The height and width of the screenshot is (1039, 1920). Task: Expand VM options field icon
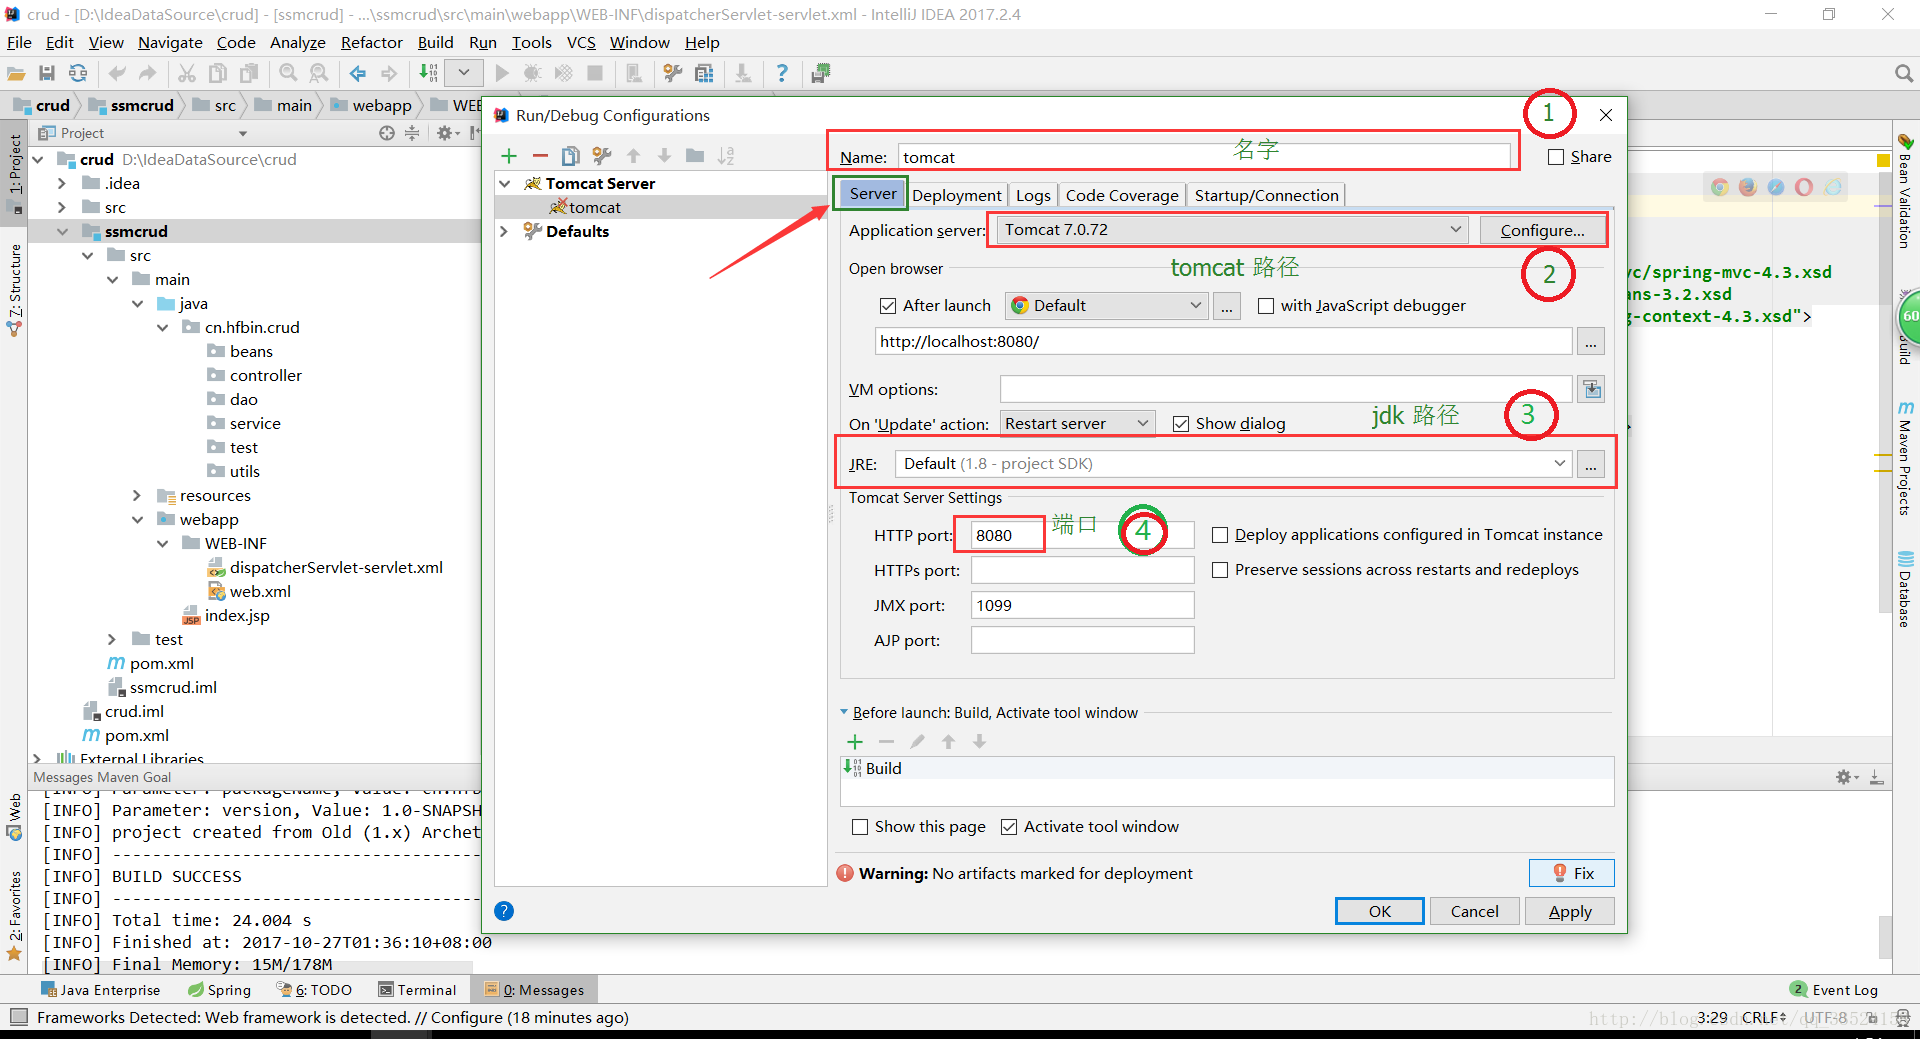click(1592, 389)
